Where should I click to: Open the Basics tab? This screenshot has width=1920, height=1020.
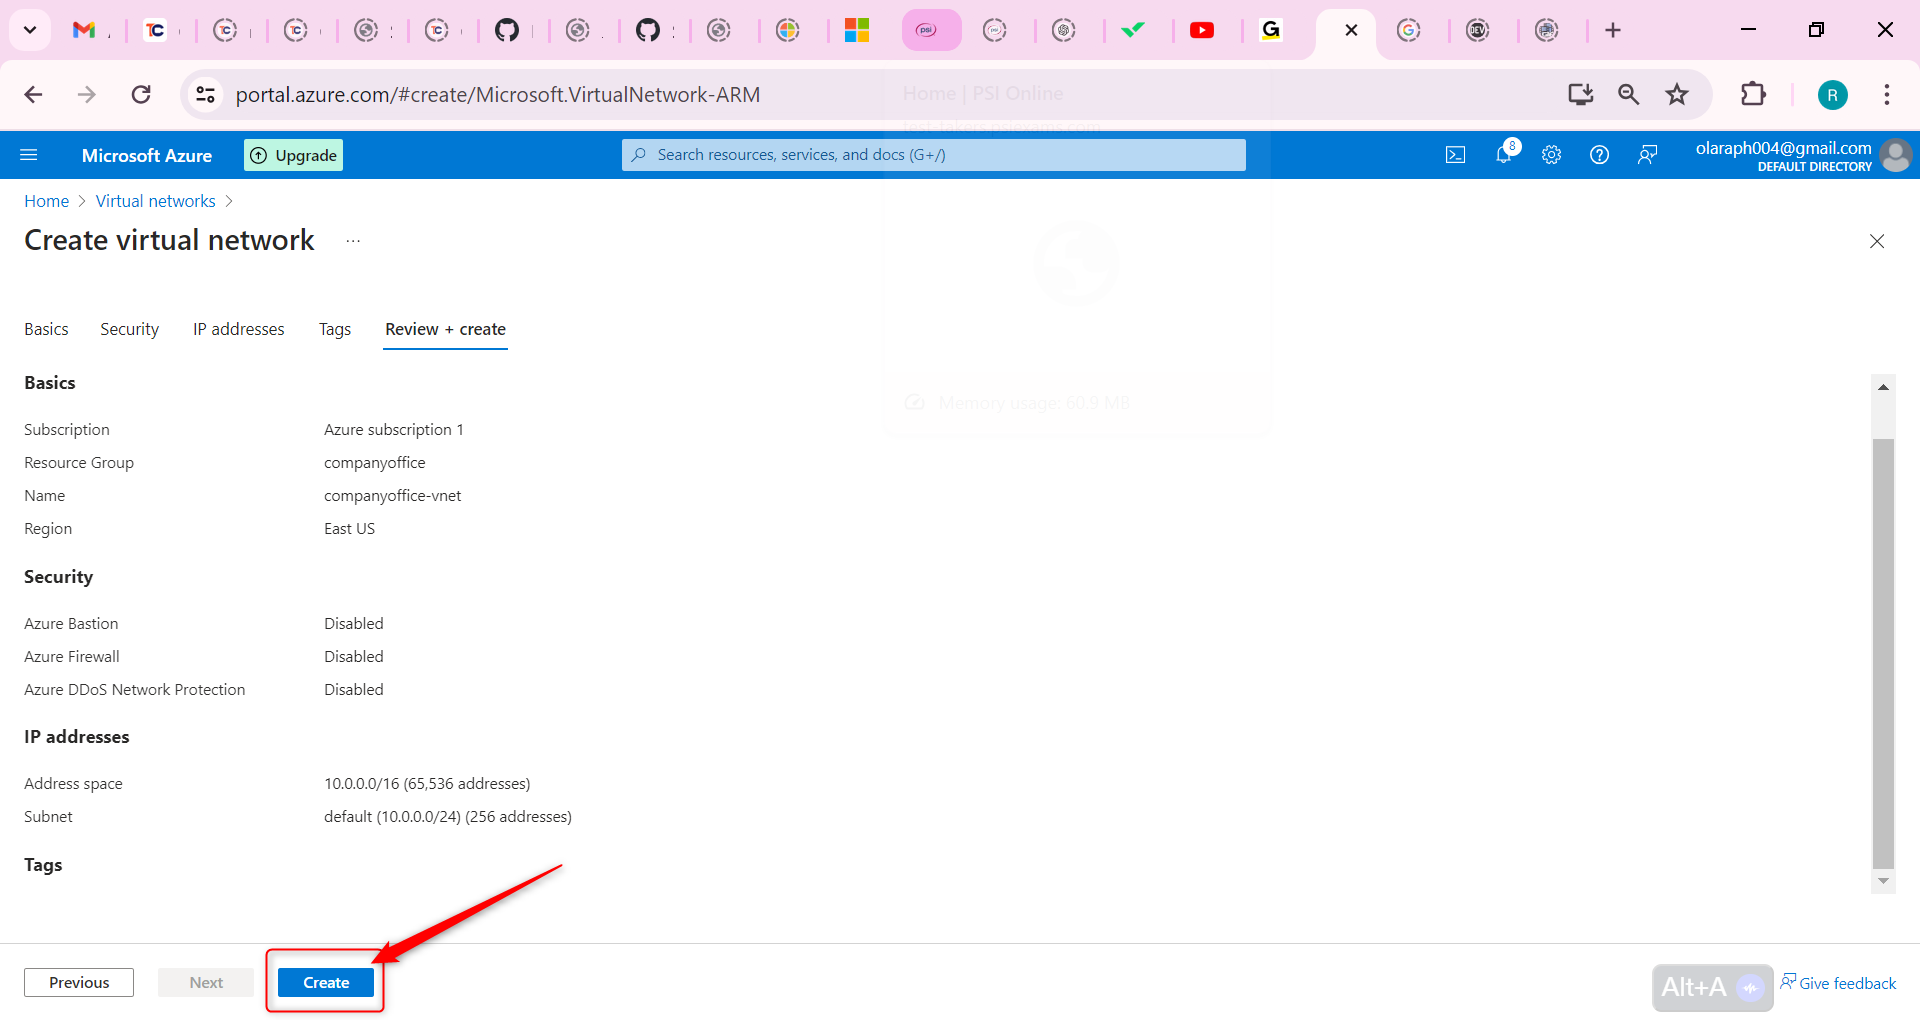(46, 329)
